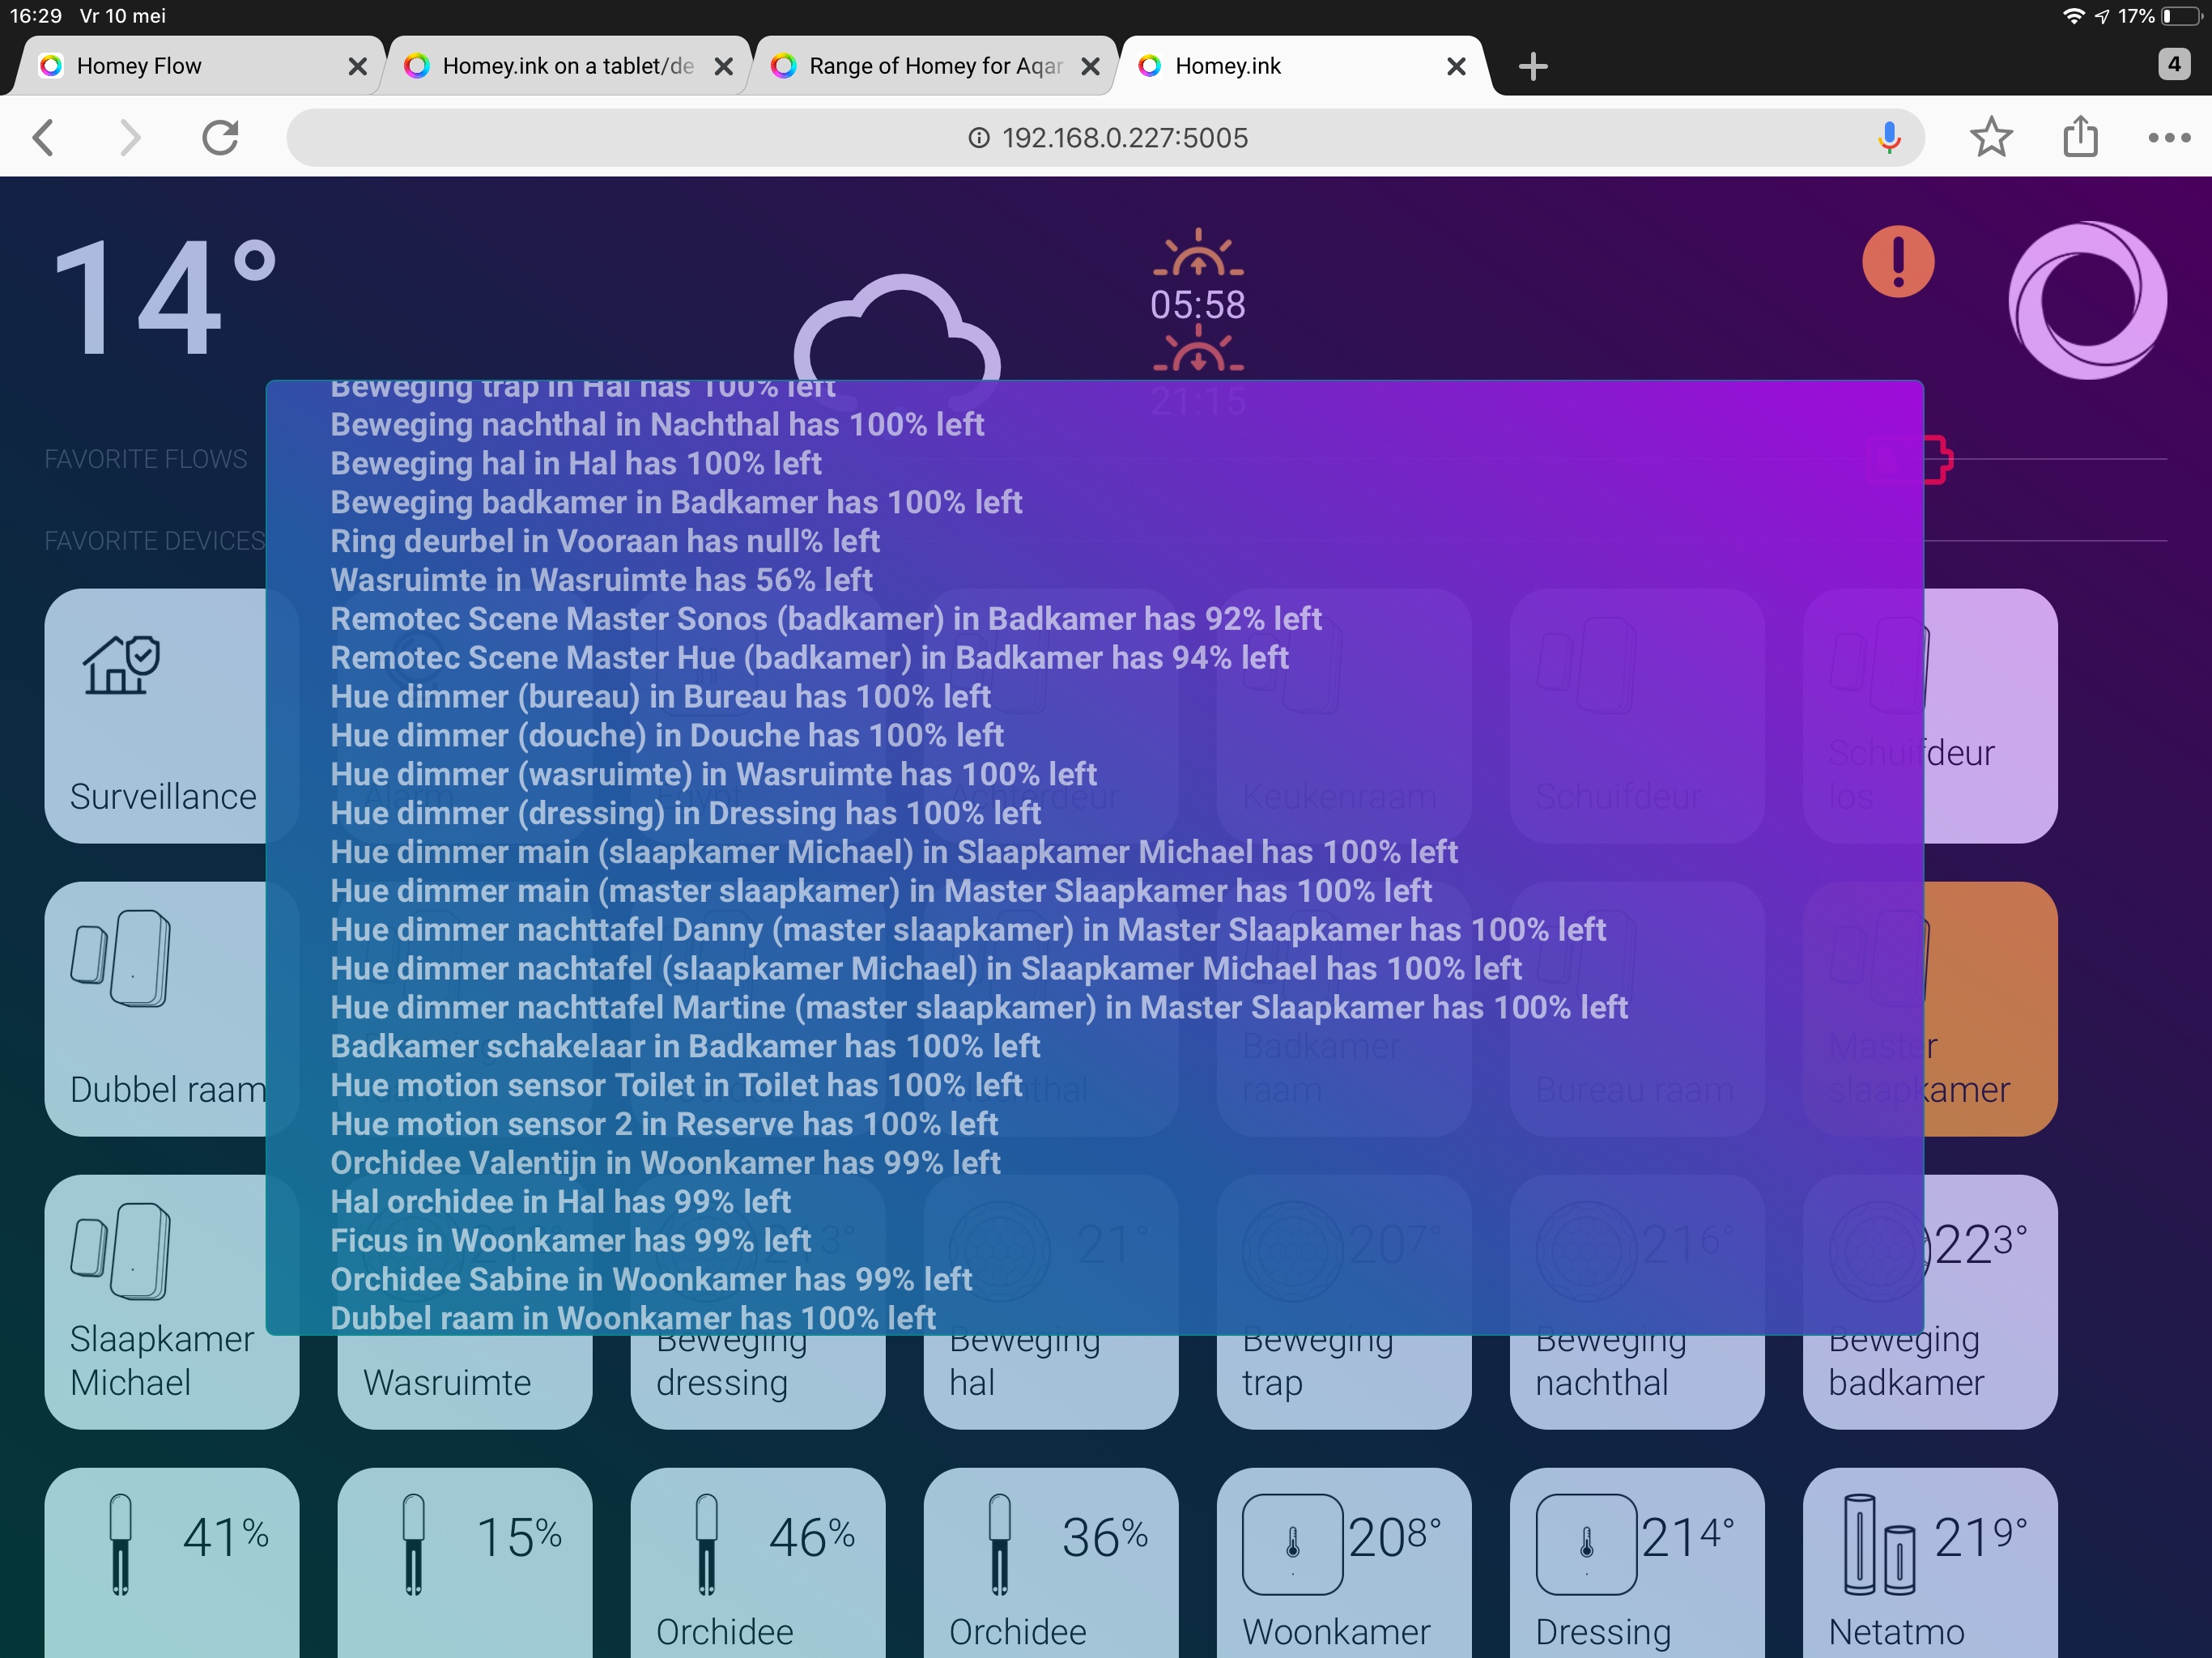Open the browser three-dot overflow menu
Image resolution: width=2212 pixels, height=1658 pixels.
(2167, 137)
